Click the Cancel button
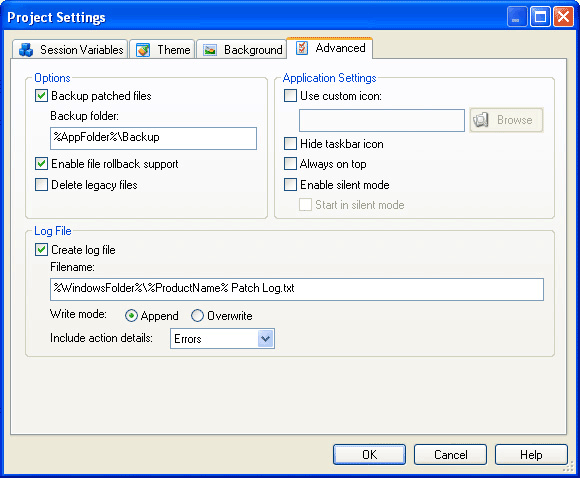The height and width of the screenshot is (478, 580). [x=450, y=454]
